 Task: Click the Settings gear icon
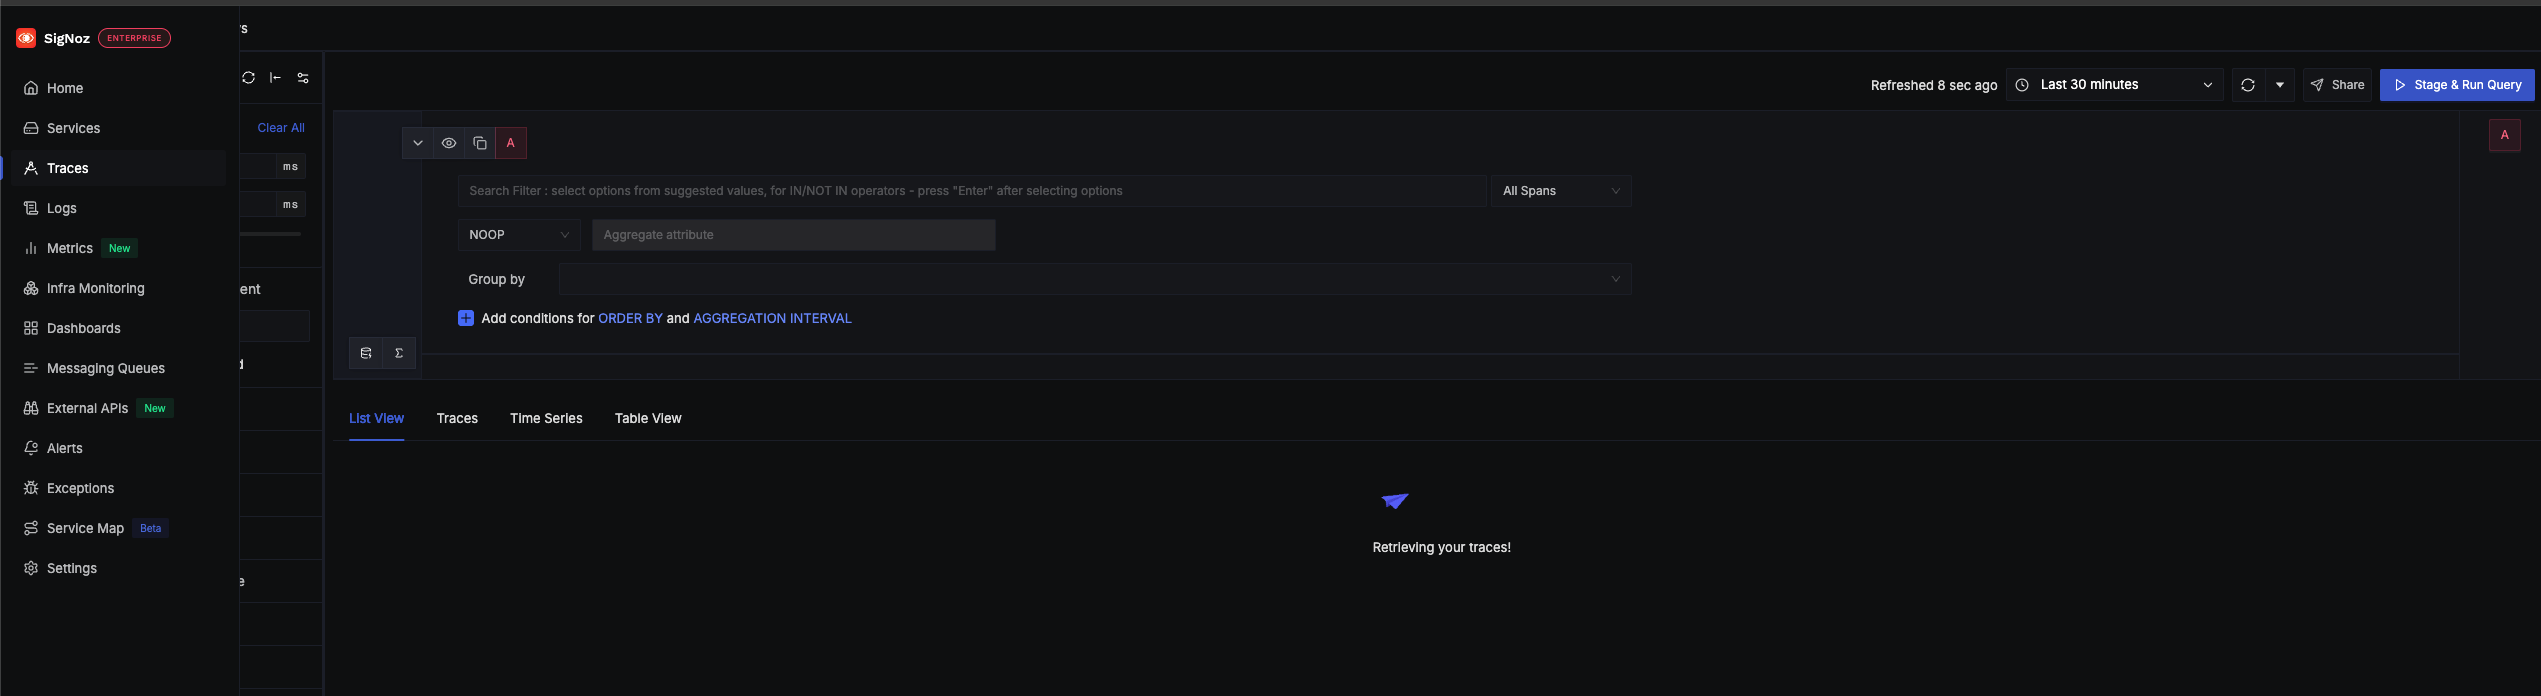click(x=31, y=568)
